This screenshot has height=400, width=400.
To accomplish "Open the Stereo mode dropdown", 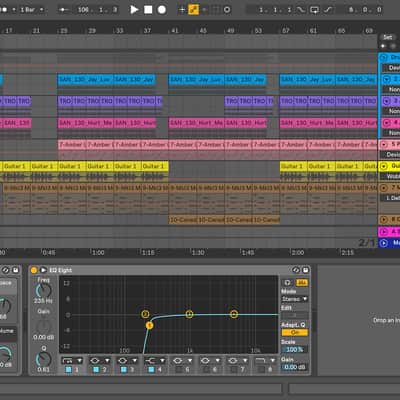I will pos(295,299).
